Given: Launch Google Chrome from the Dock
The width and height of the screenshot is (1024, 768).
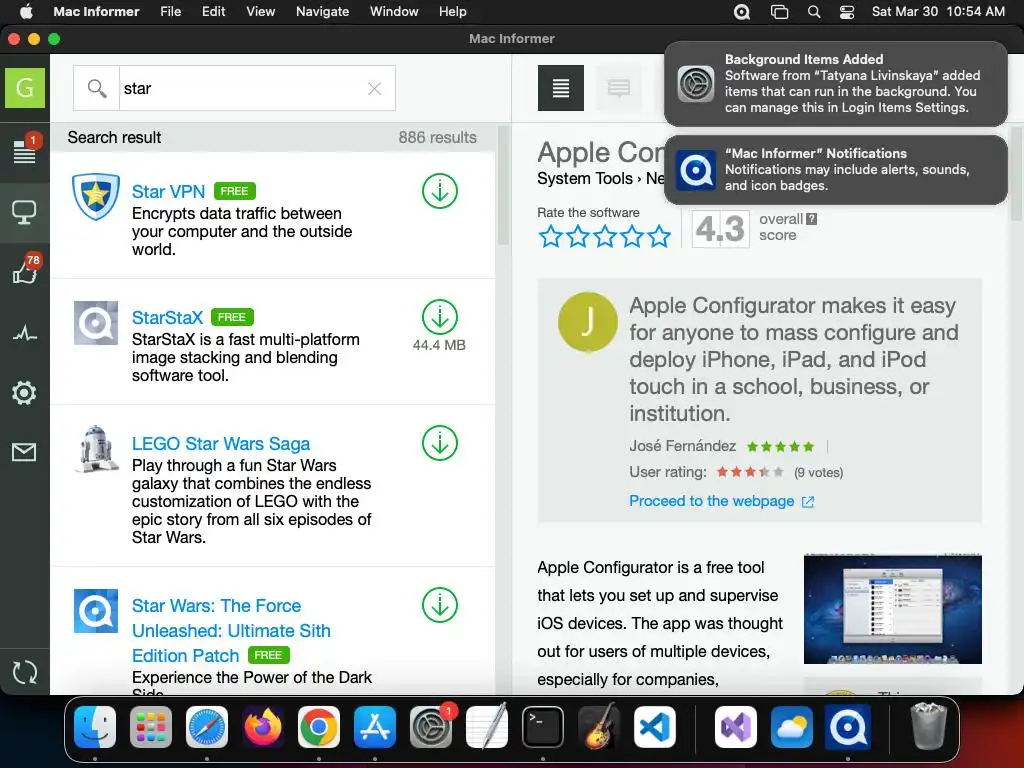Looking at the screenshot, I should [x=319, y=727].
